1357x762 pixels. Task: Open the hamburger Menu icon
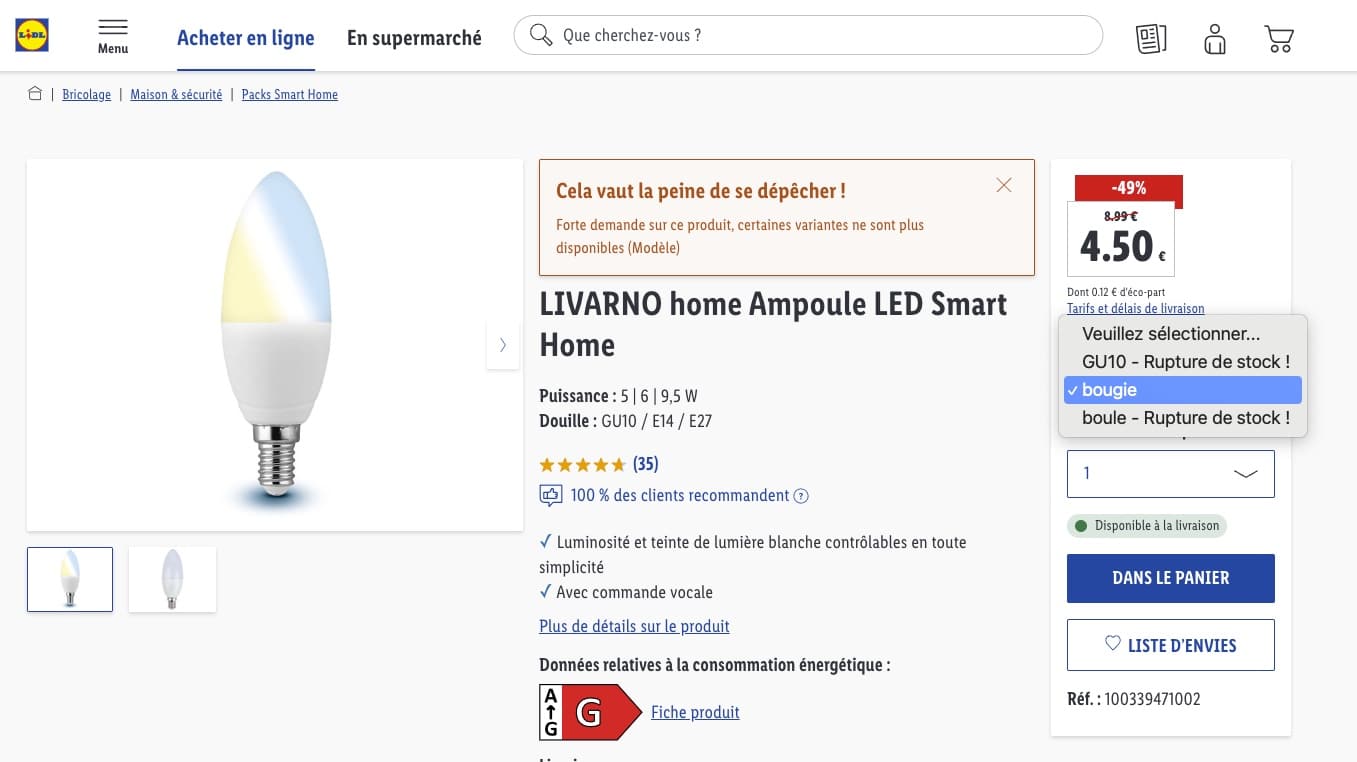point(113,36)
